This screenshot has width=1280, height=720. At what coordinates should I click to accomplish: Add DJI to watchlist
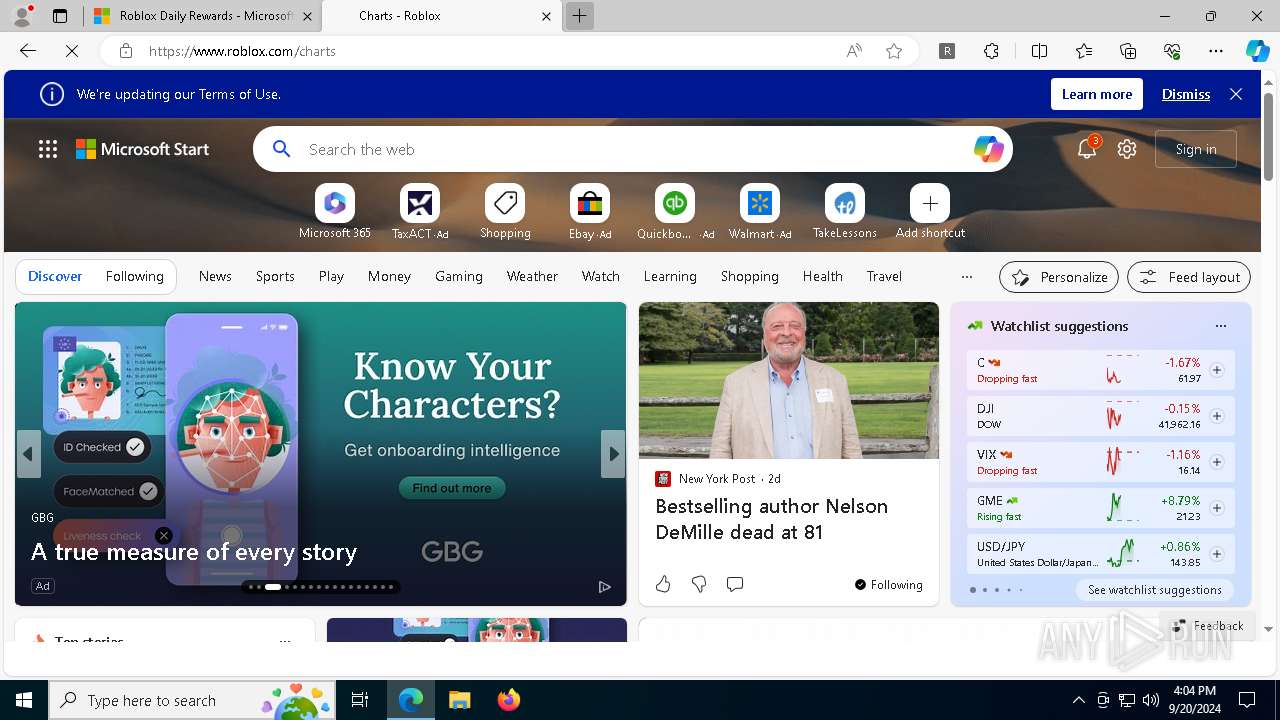(1217, 416)
